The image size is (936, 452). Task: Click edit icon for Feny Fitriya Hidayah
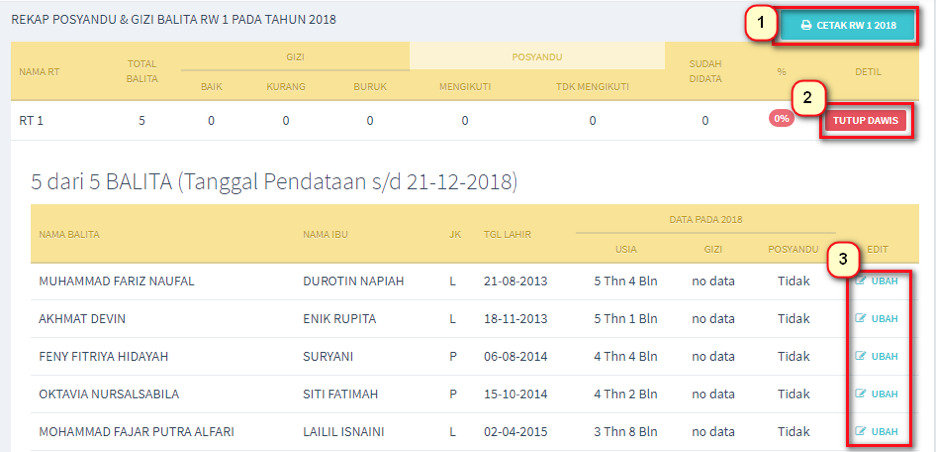point(860,356)
